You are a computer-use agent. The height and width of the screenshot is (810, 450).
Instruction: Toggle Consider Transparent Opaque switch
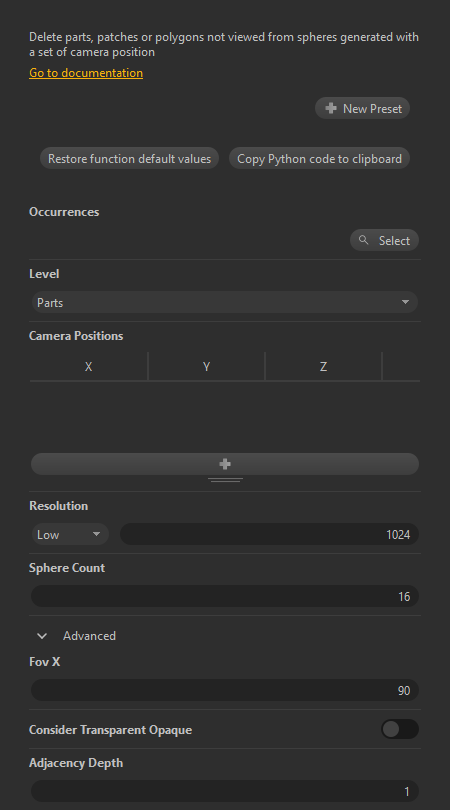point(400,729)
